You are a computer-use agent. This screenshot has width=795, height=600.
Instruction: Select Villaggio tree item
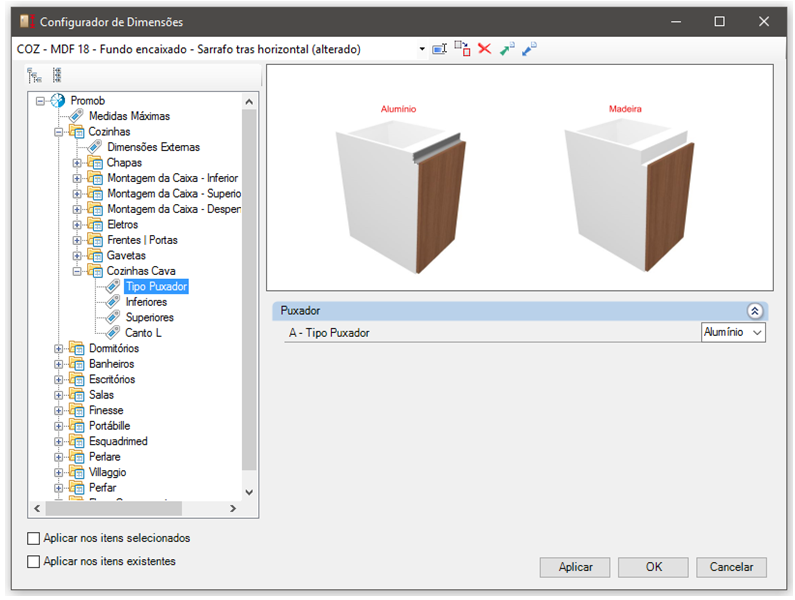click(x=107, y=473)
